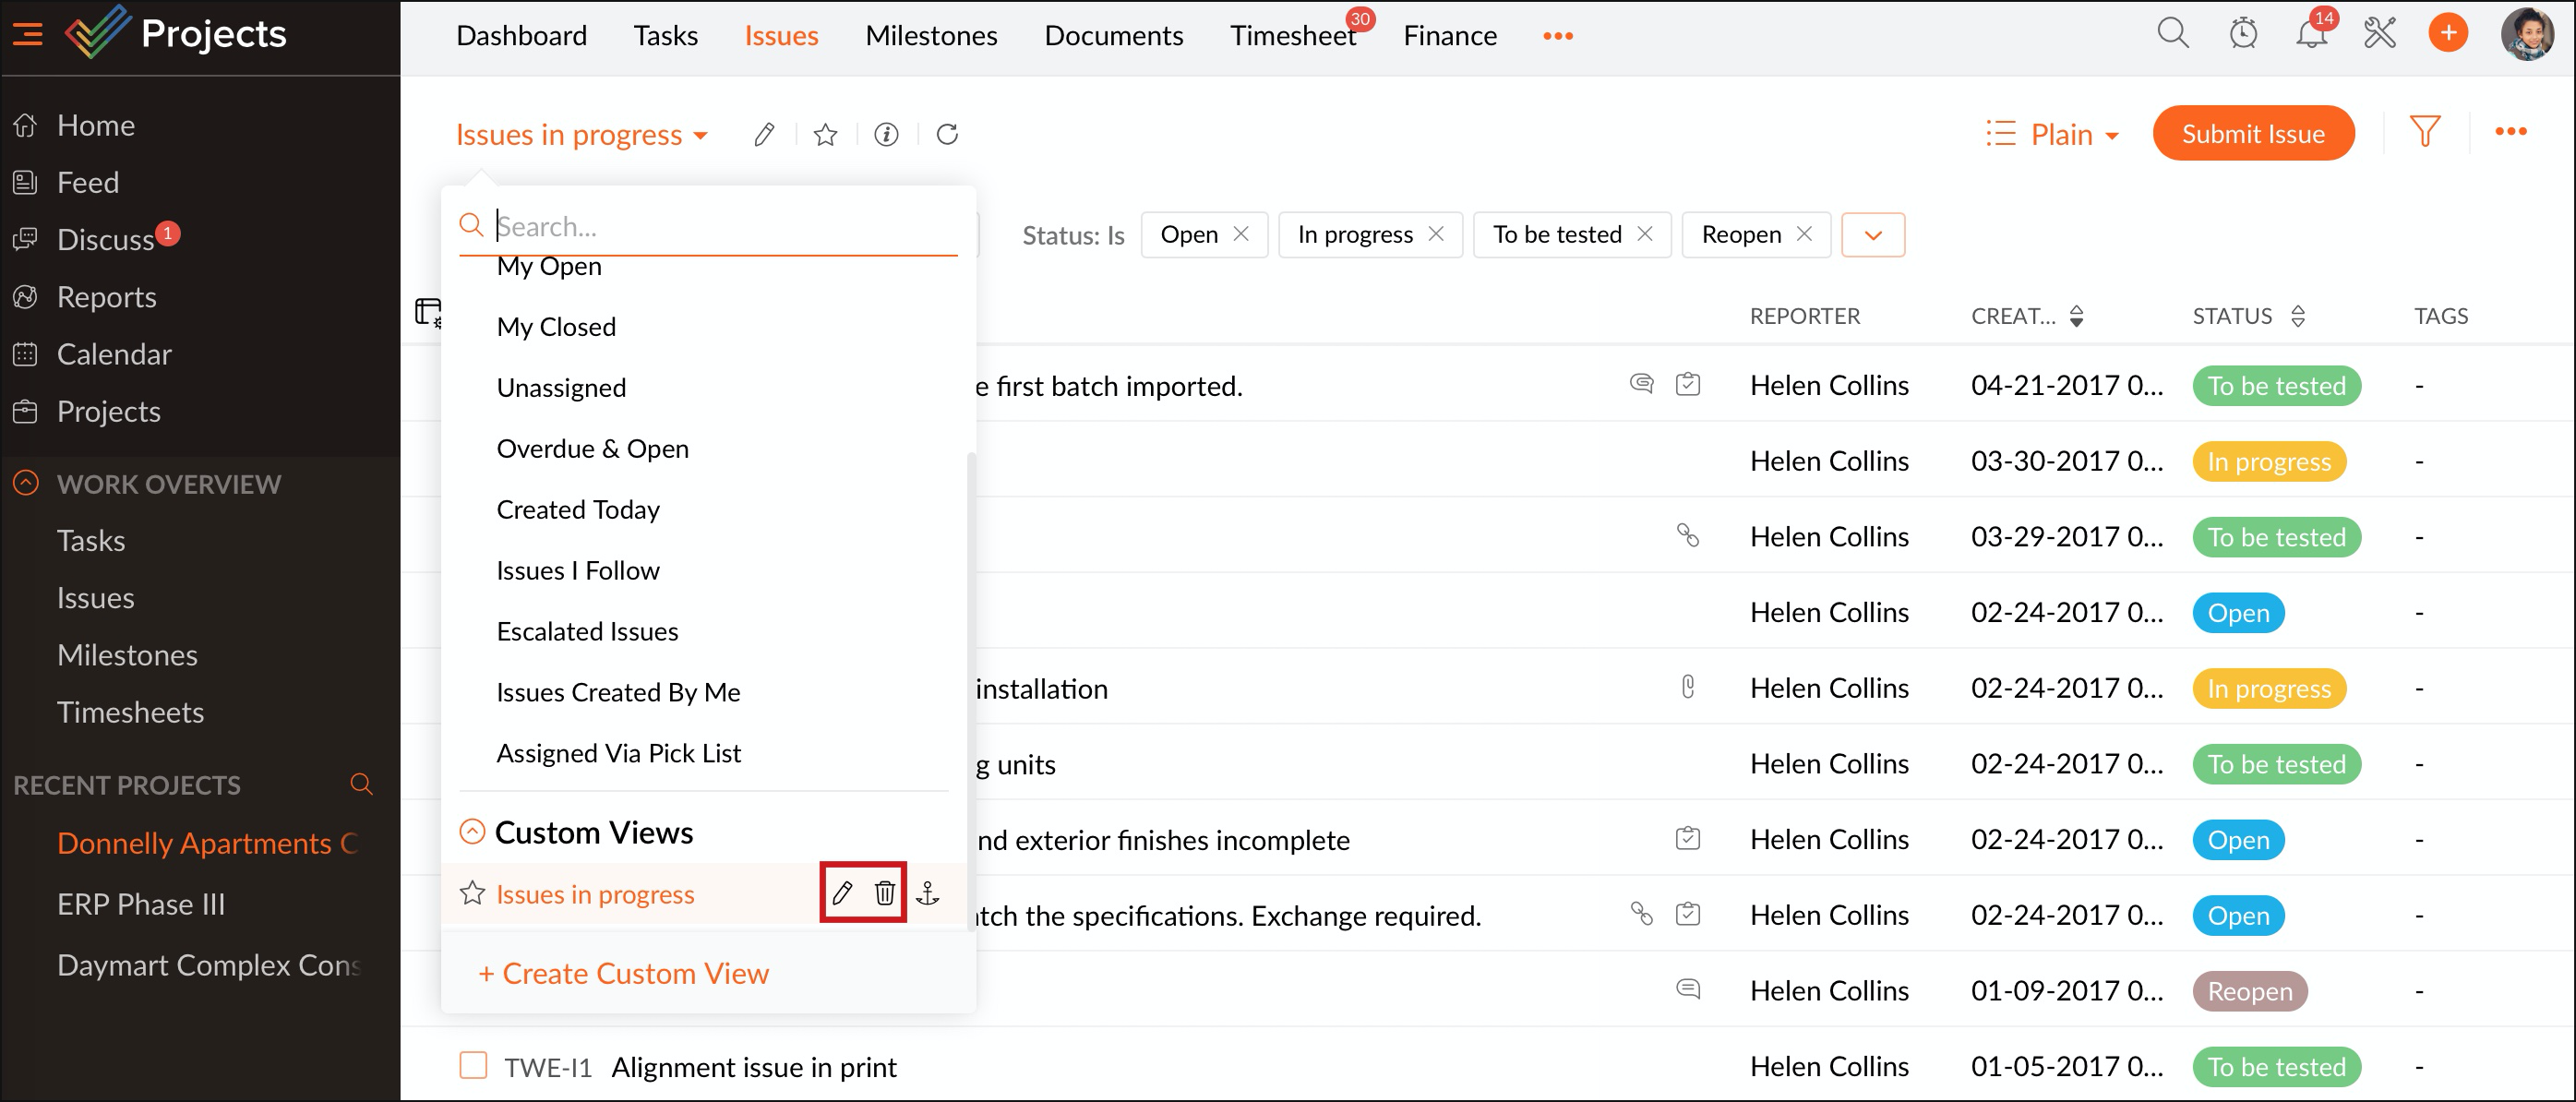This screenshot has height=1102, width=2576.
Task: Open view info icon next to star
Action: 886,134
